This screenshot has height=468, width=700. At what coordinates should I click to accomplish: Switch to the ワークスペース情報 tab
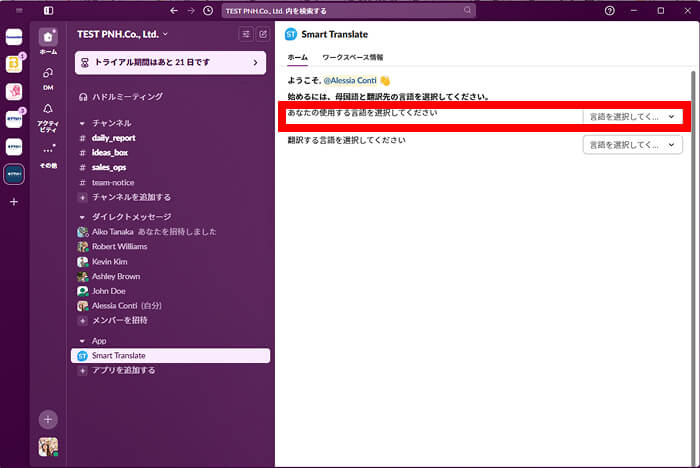point(353,57)
